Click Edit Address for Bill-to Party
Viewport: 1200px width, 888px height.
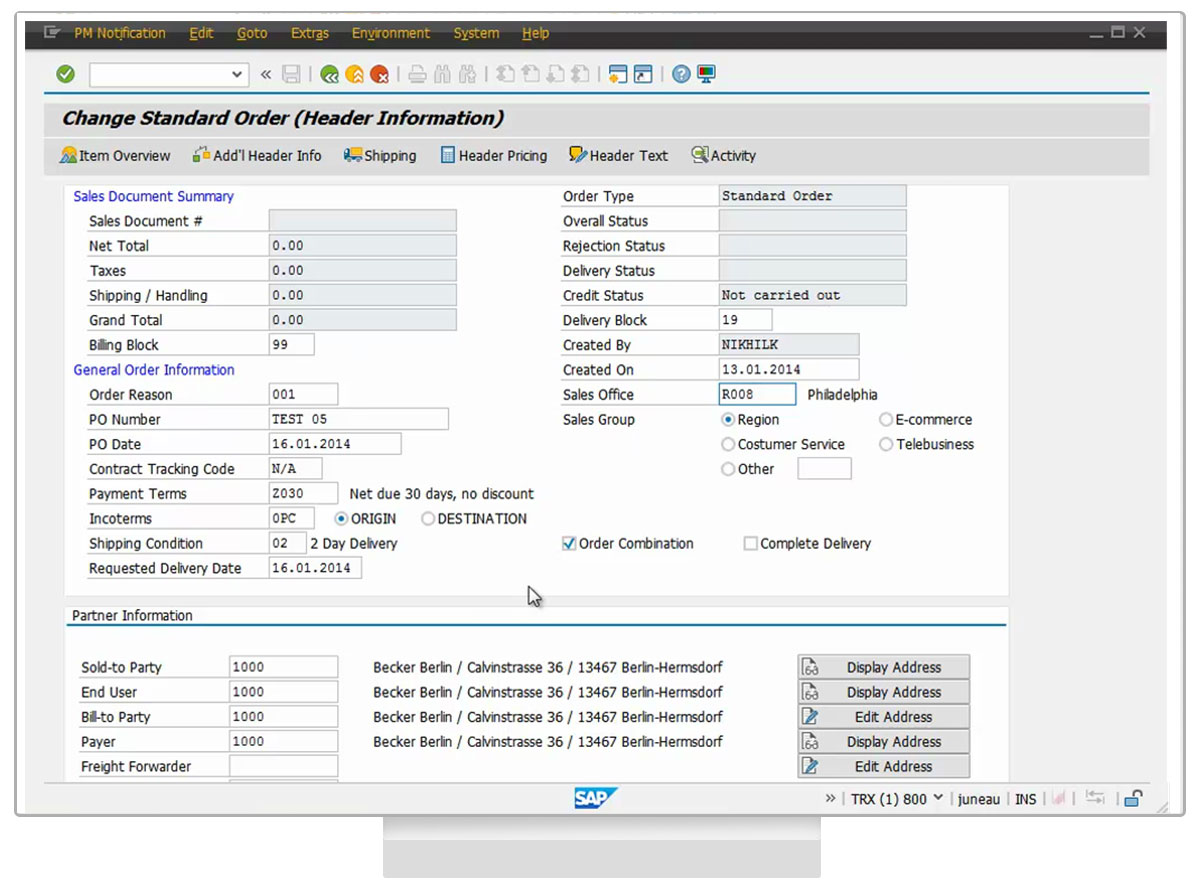click(884, 717)
